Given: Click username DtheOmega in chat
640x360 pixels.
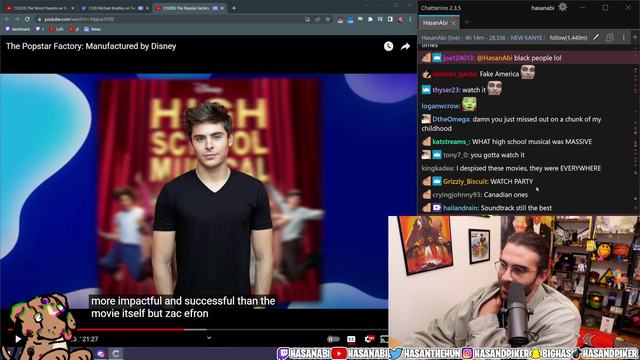Looking at the screenshot, I should tap(451, 119).
